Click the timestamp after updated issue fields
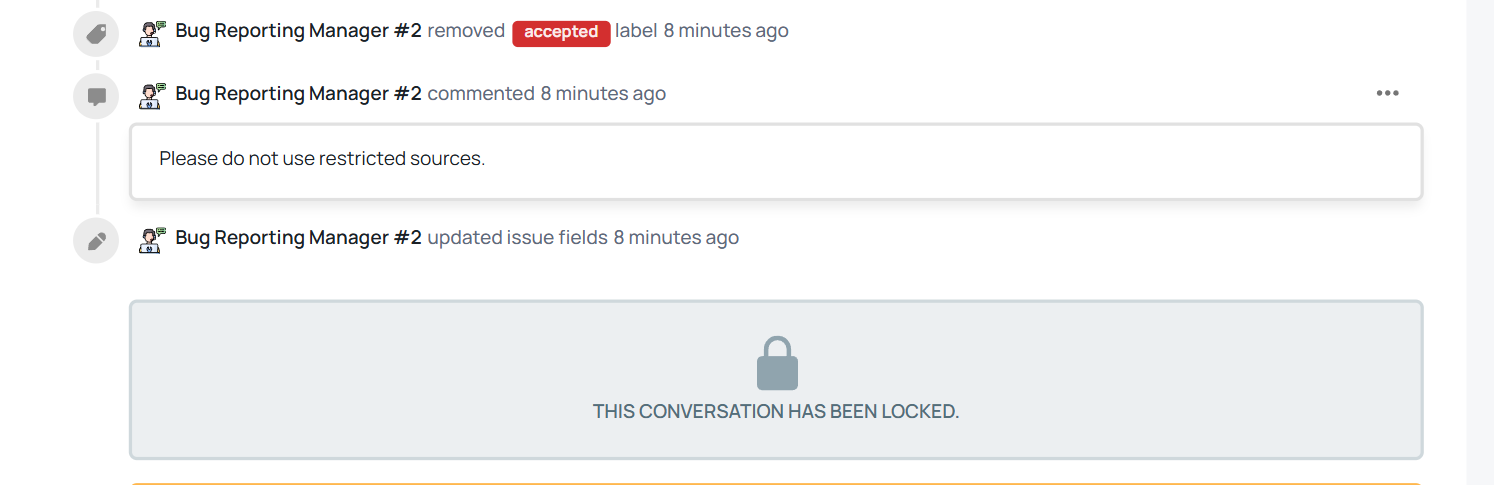The image size is (1494, 485). (x=676, y=238)
